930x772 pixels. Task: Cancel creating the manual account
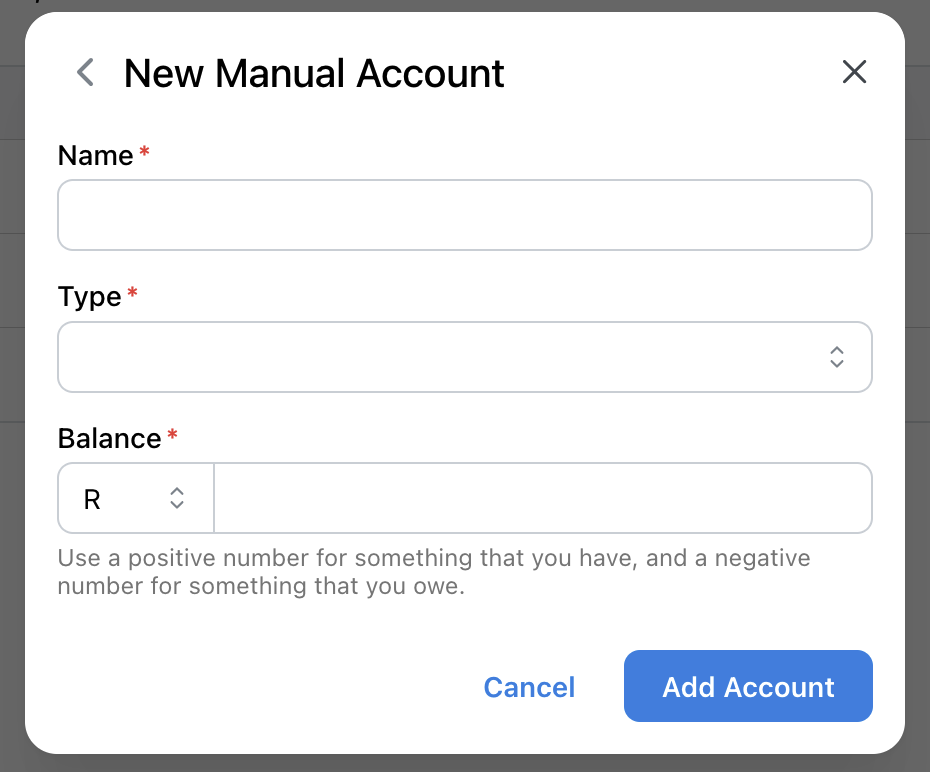(x=529, y=686)
